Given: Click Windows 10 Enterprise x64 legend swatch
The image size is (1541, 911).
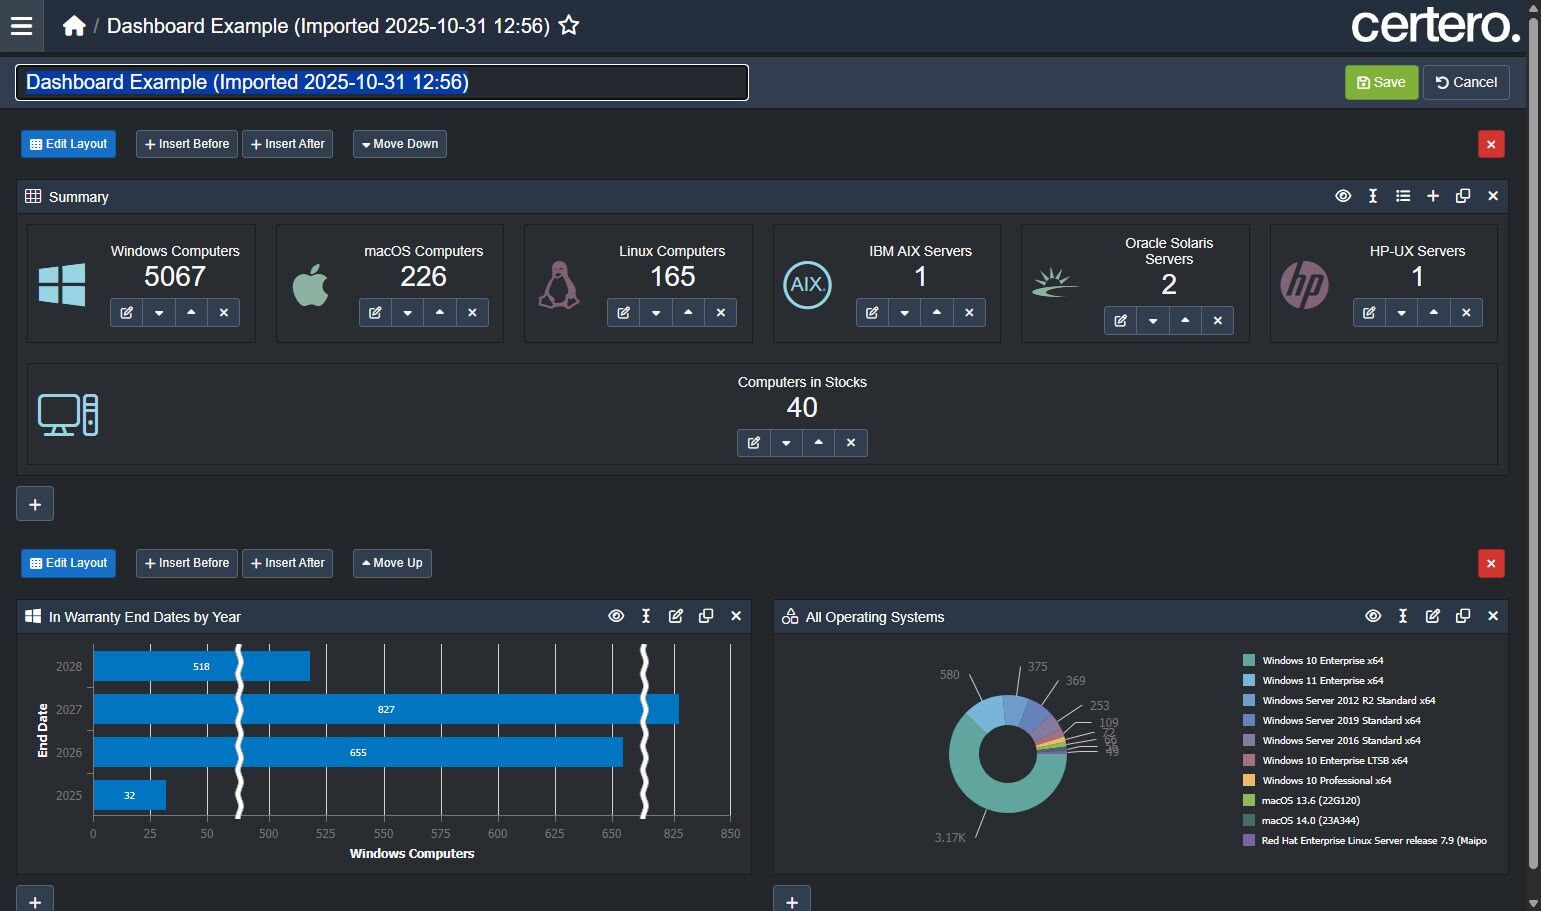Looking at the screenshot, I should click(x=1248, y=660).
